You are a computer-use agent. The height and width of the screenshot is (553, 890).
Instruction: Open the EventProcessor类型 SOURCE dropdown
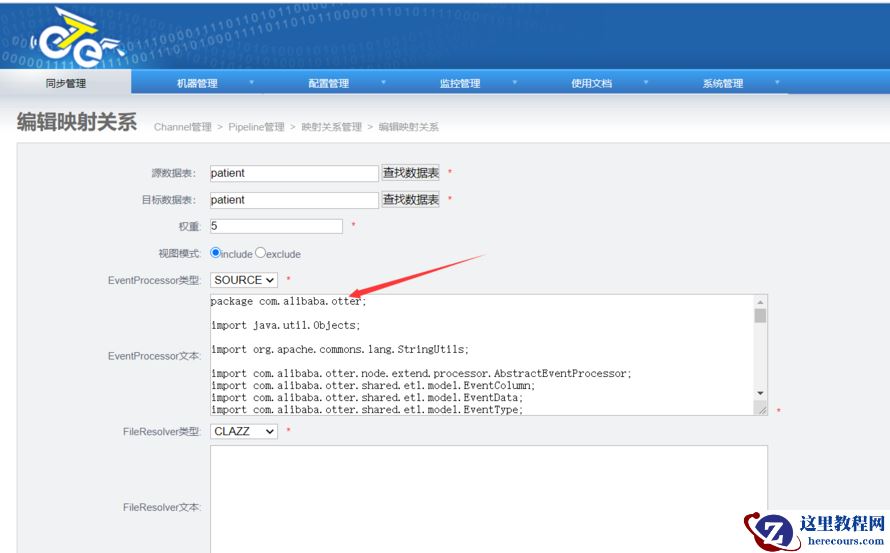click(x=244, y=280)
